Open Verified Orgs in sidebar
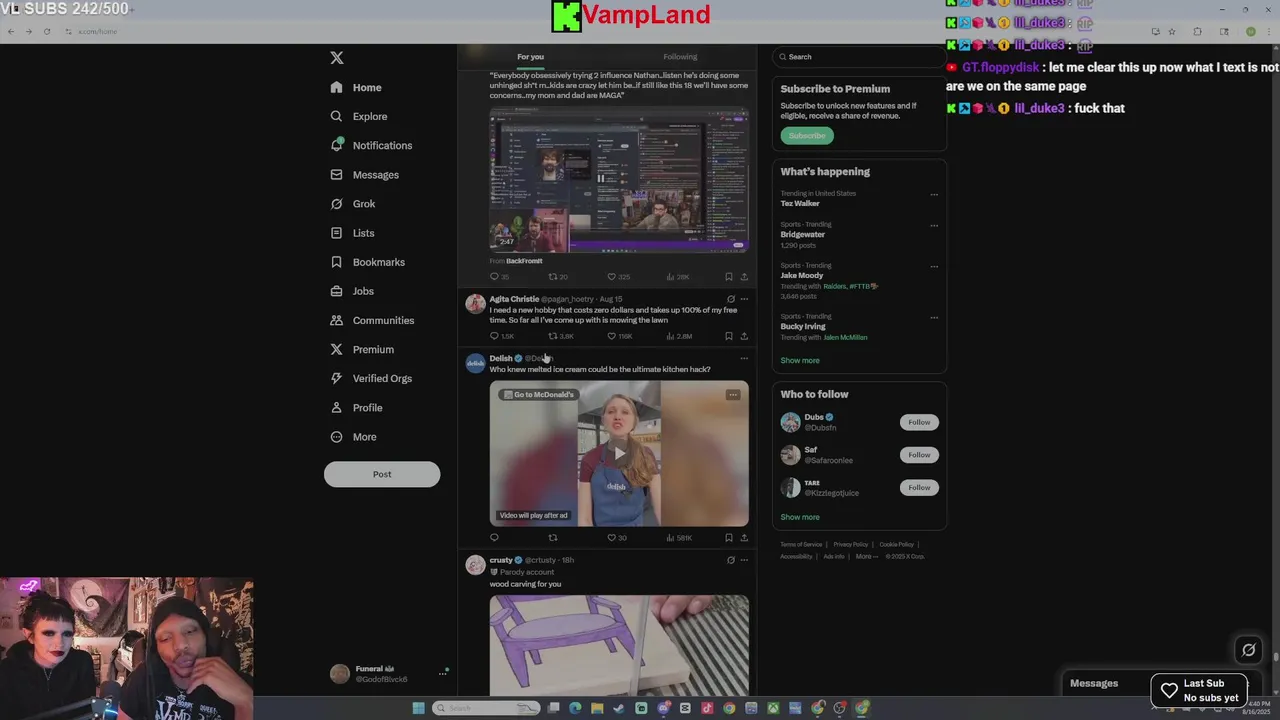 coord(371,378)
